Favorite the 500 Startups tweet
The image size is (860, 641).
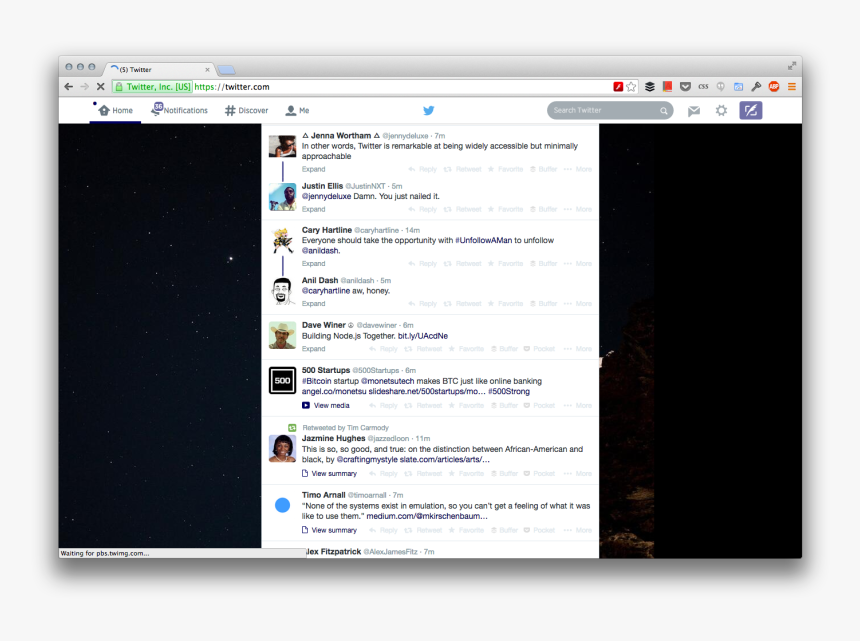(466, 406)
